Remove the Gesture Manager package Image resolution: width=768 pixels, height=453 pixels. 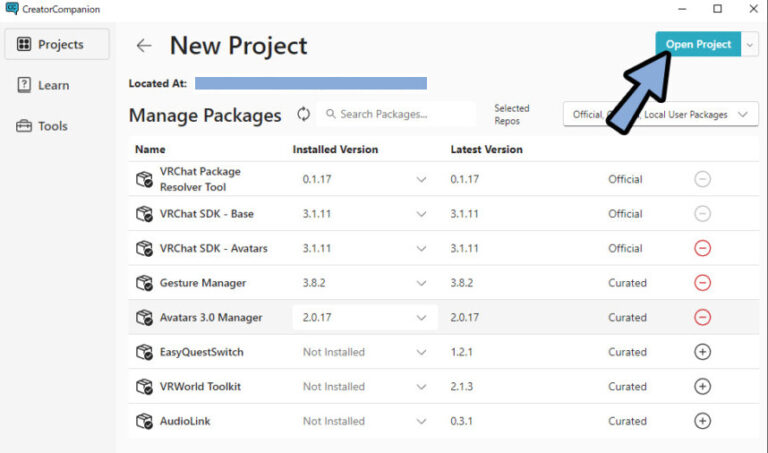pos(702,283)
